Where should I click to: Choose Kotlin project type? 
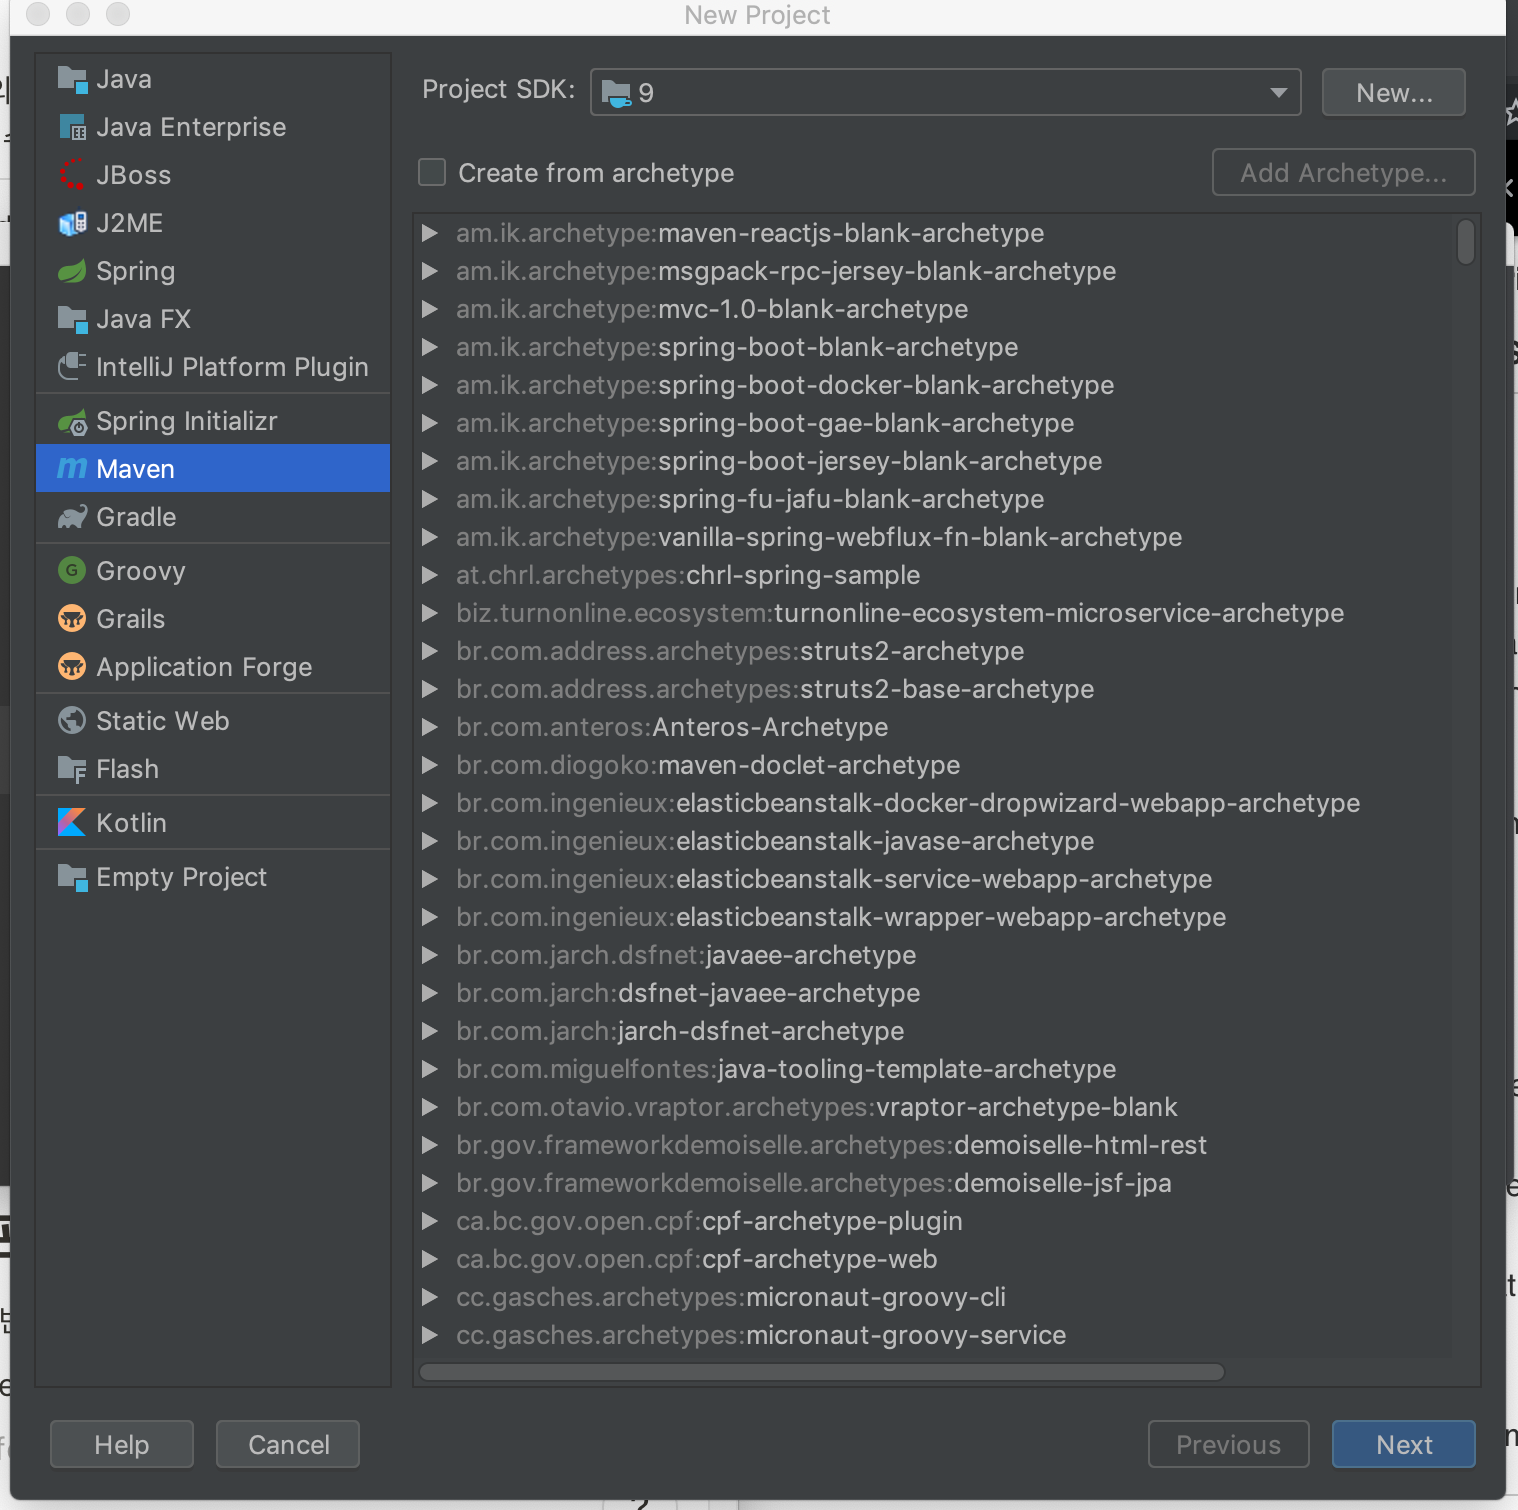click(213, 823)
